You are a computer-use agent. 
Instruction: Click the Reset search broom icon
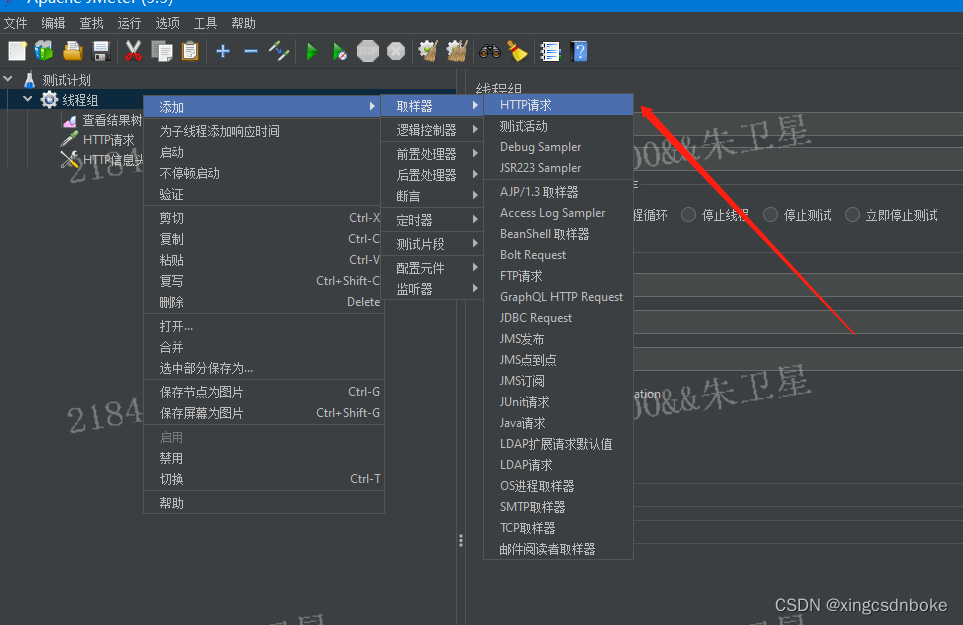click(x=517, y=51)
